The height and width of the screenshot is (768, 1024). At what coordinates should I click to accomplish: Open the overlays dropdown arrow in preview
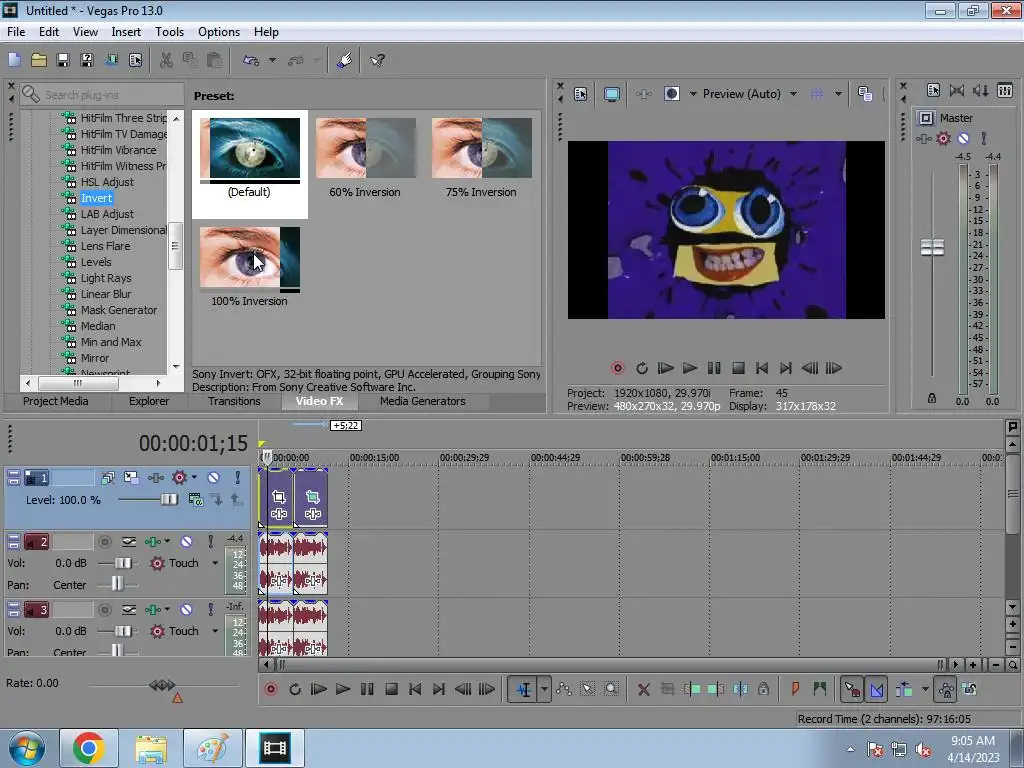coord(838,94)
